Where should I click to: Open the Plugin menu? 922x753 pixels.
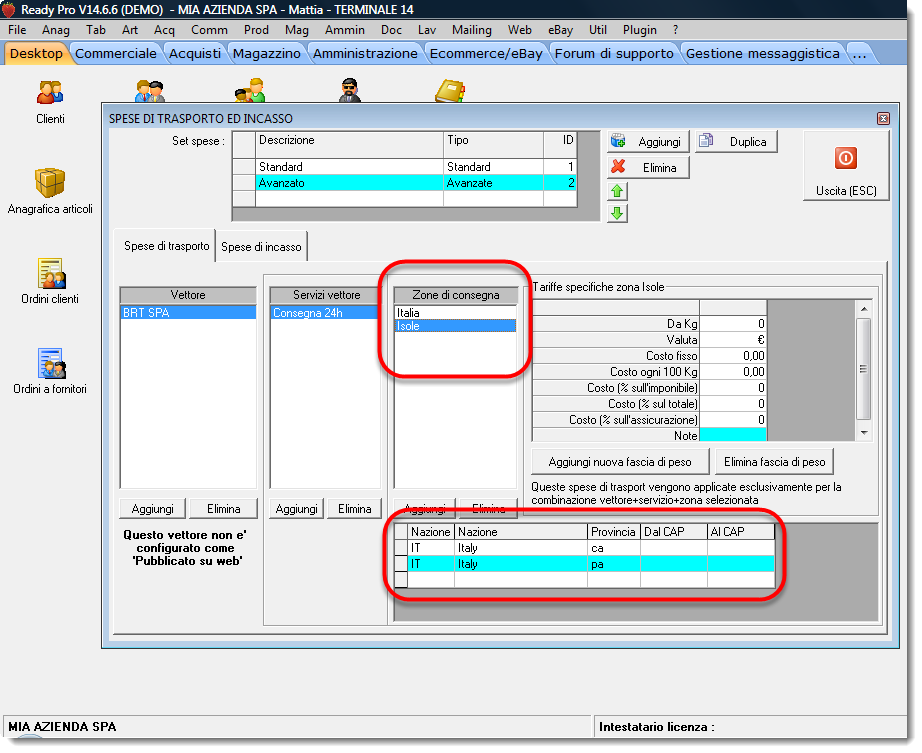[640, 30]
